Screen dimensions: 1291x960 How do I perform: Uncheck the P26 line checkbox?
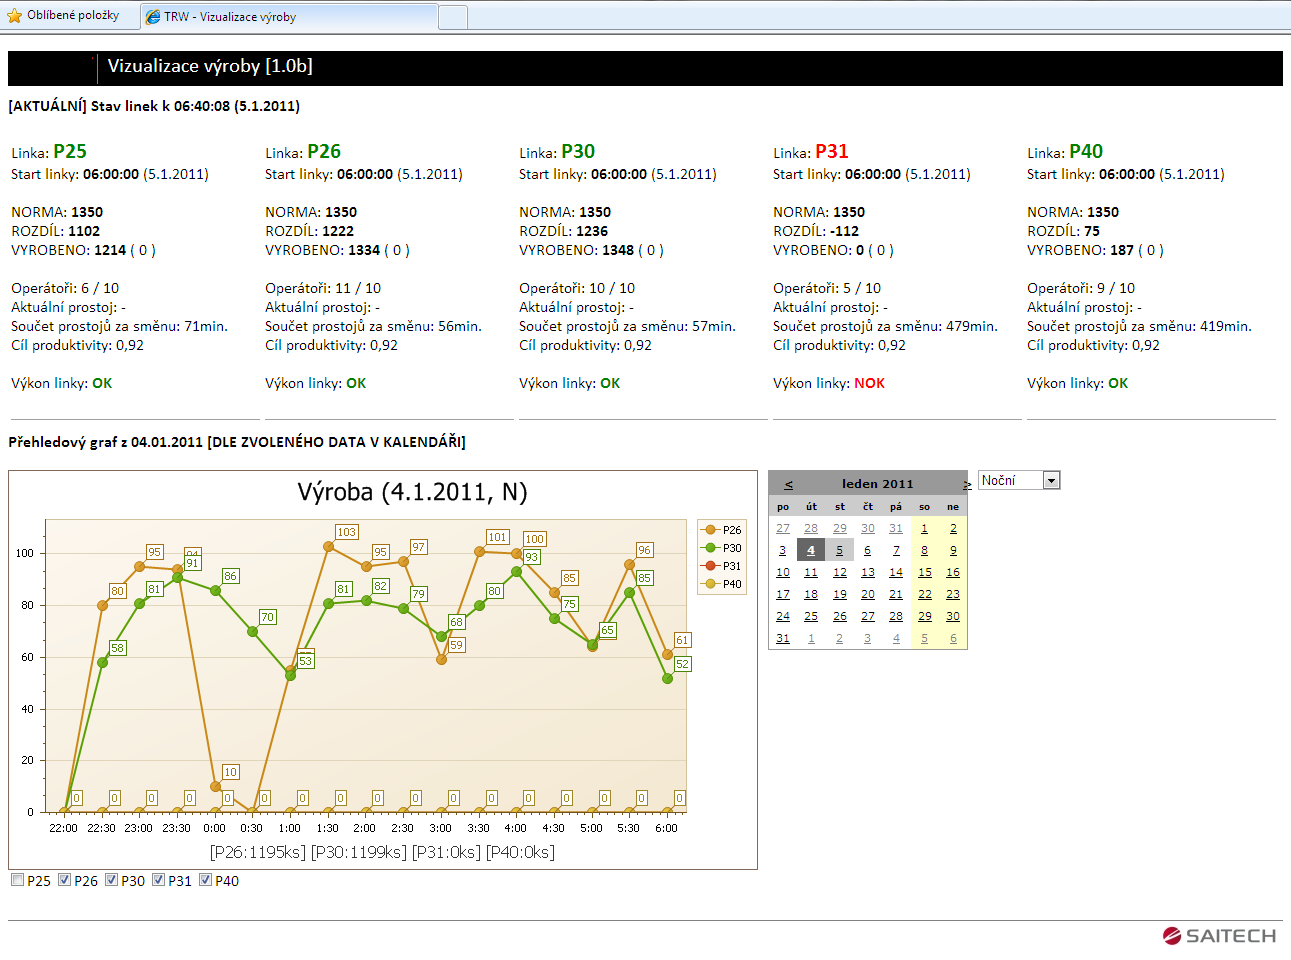64,880
